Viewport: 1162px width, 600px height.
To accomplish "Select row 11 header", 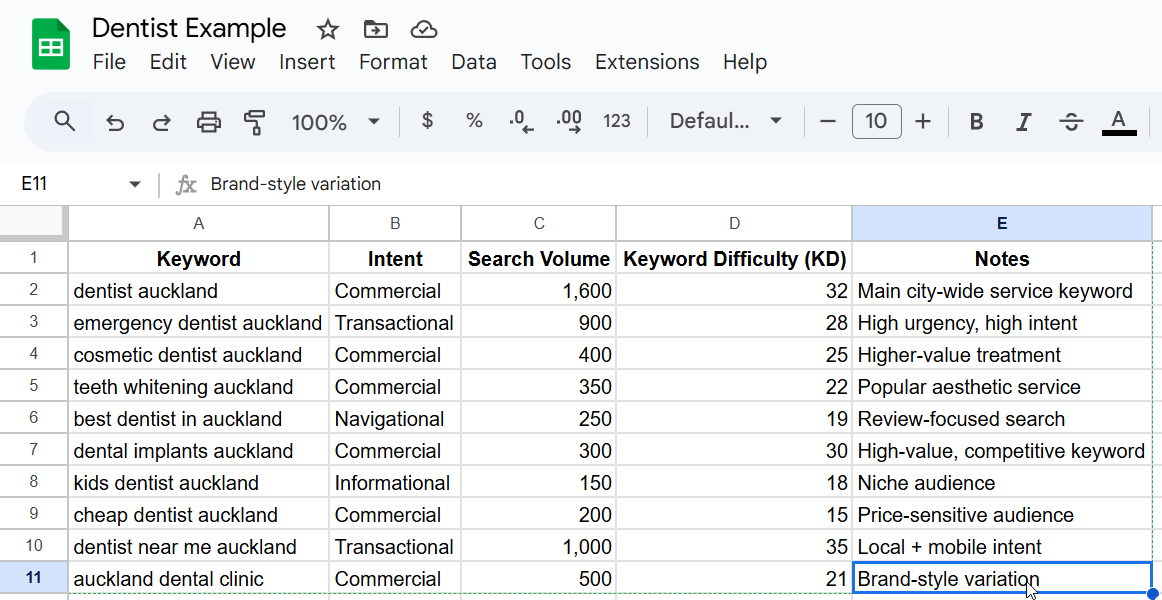I will (33, 579).
